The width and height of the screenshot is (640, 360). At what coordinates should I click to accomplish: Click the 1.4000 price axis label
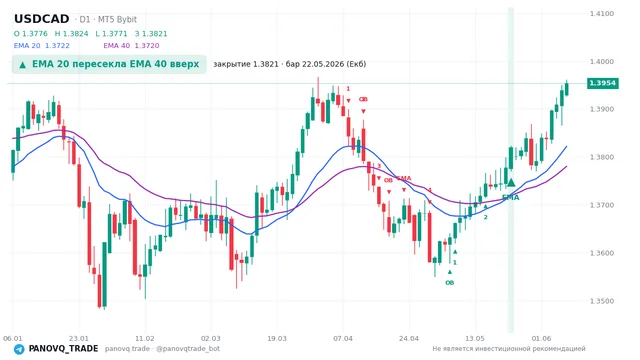pyautogui.click(x=602, y=62)
